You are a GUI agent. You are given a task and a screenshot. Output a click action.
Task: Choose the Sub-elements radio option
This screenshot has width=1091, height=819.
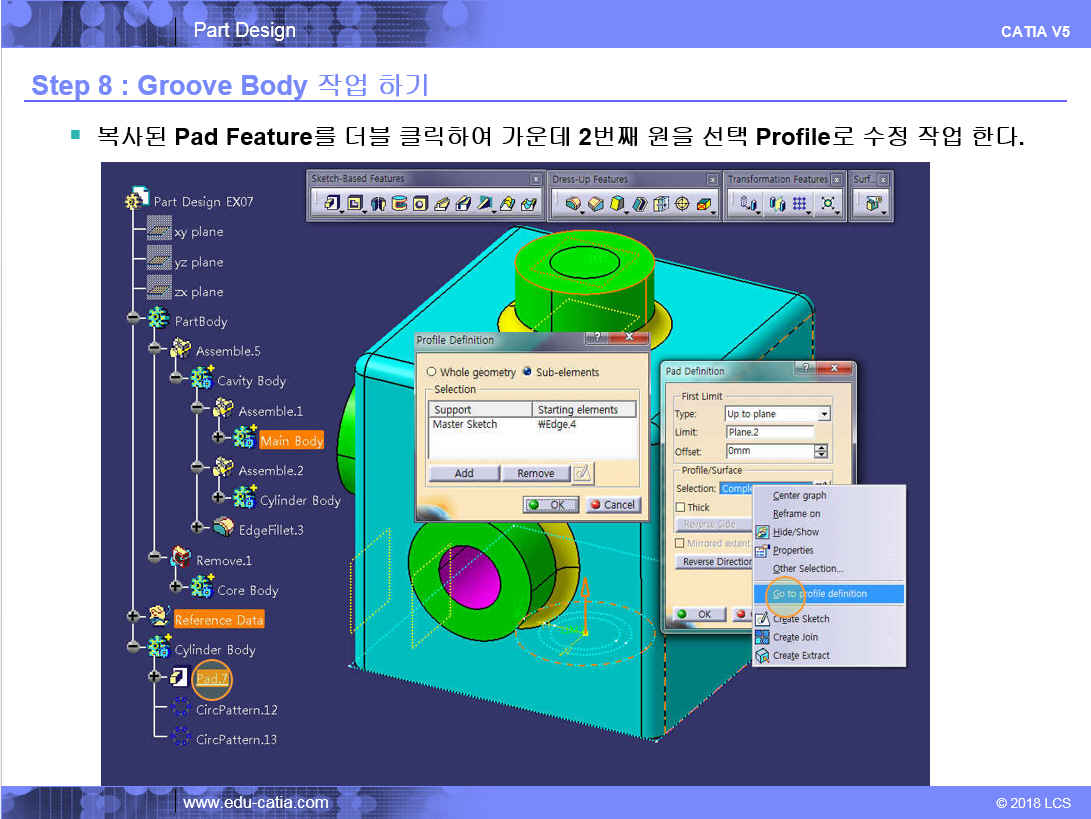pos(527,372)
